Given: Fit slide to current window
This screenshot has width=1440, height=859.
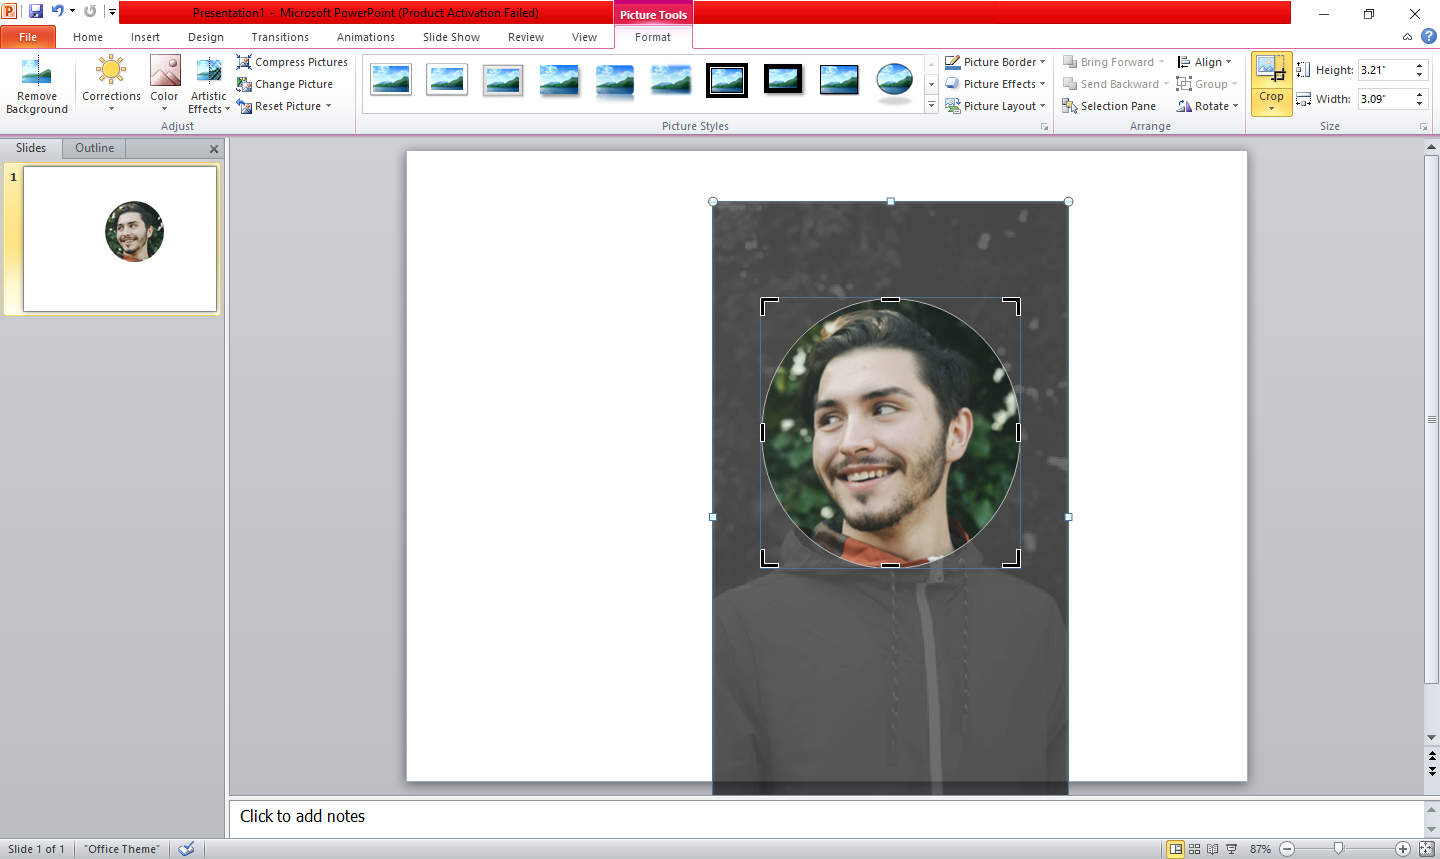Looking at the screenshot, I should coord(1427,849).
